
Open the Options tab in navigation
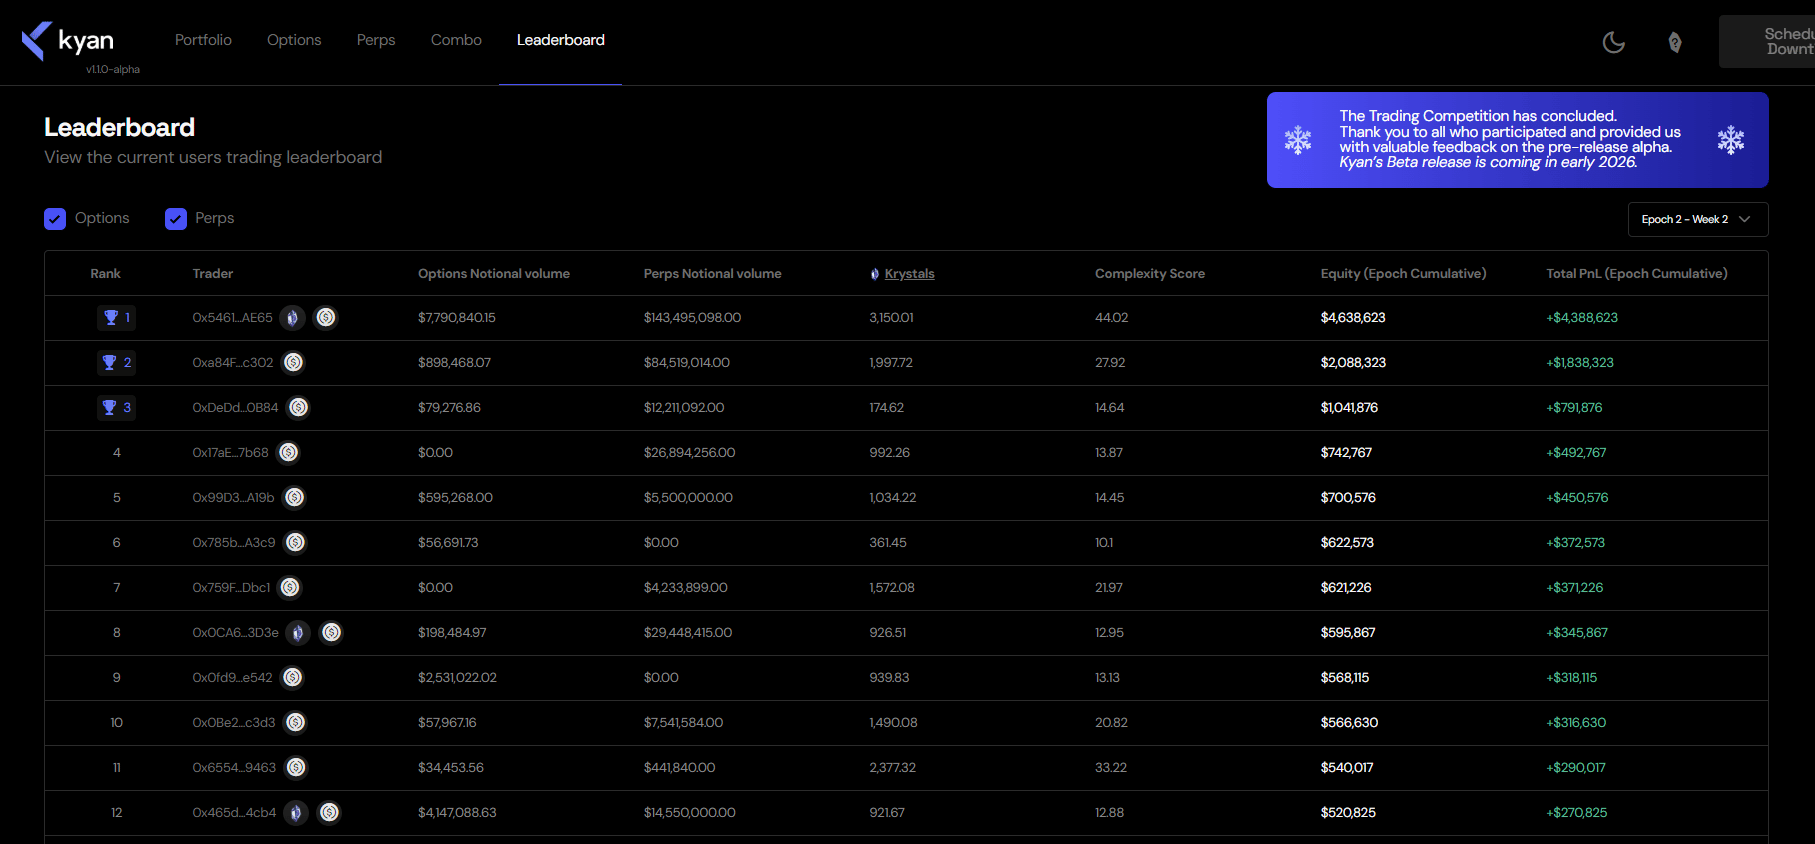(x=294, y=40)
